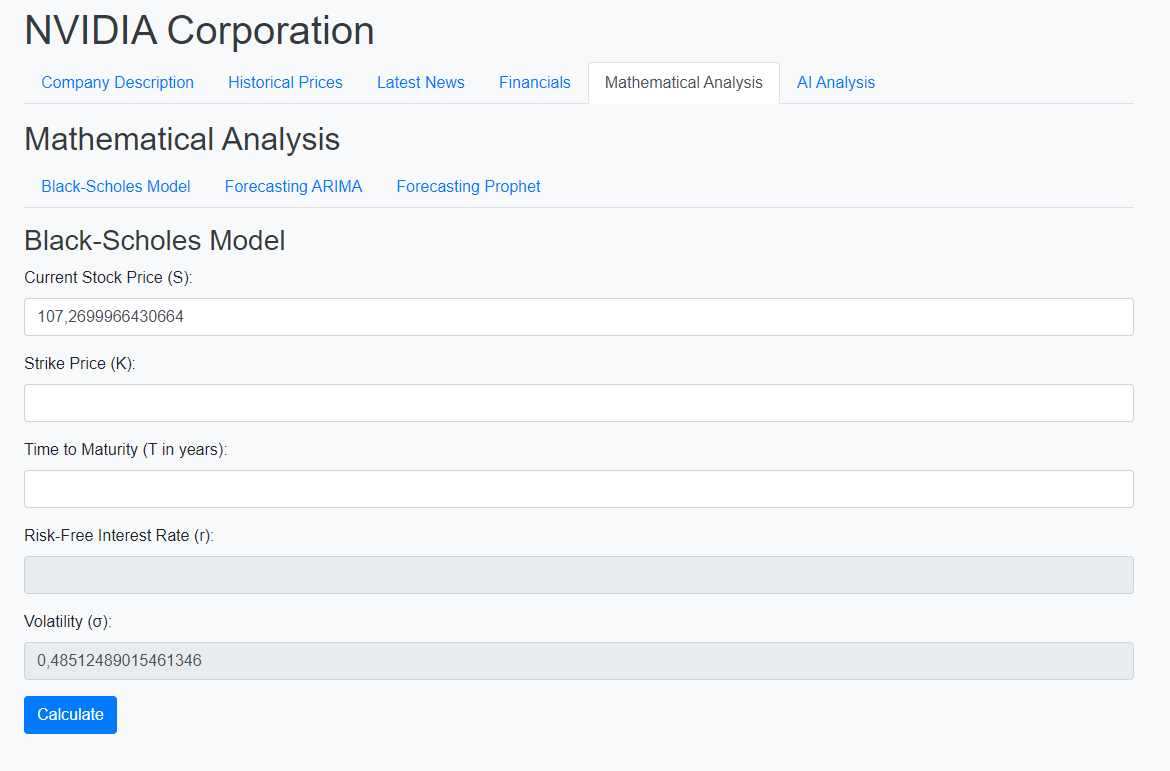Viewport: 1170px width, 771px height.
Task: Click the Time to Maturity field
Action: (578, 489)
